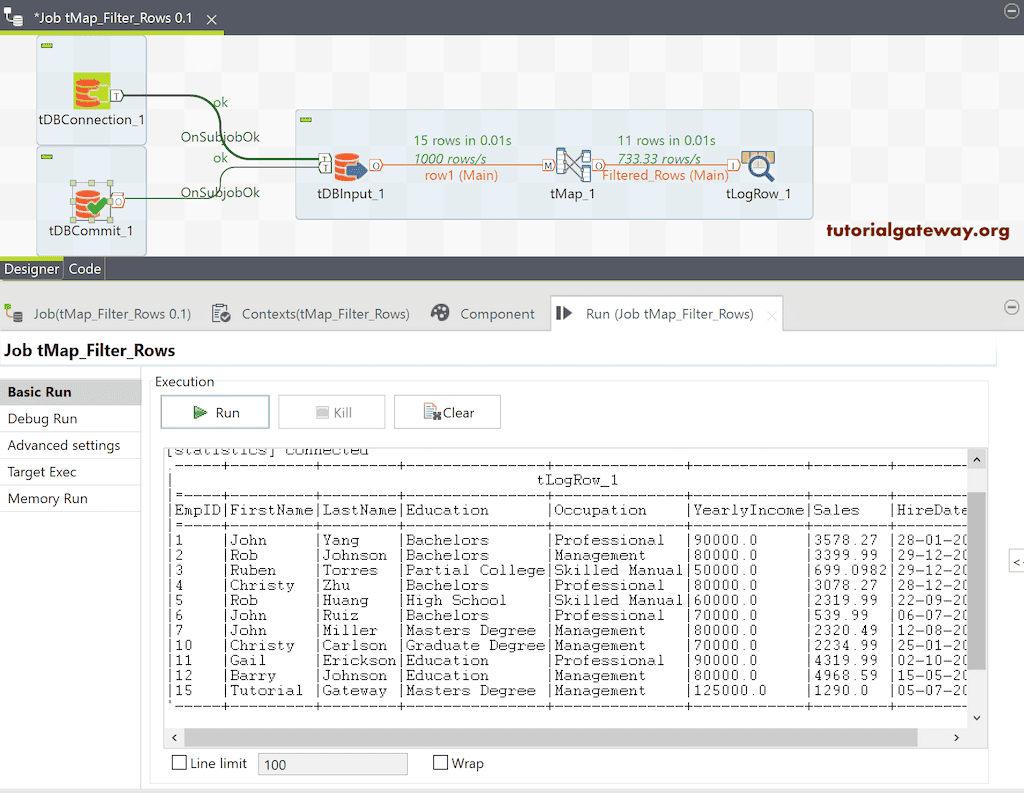Click the gear icon on the Component tab

(x=440, y=313)
